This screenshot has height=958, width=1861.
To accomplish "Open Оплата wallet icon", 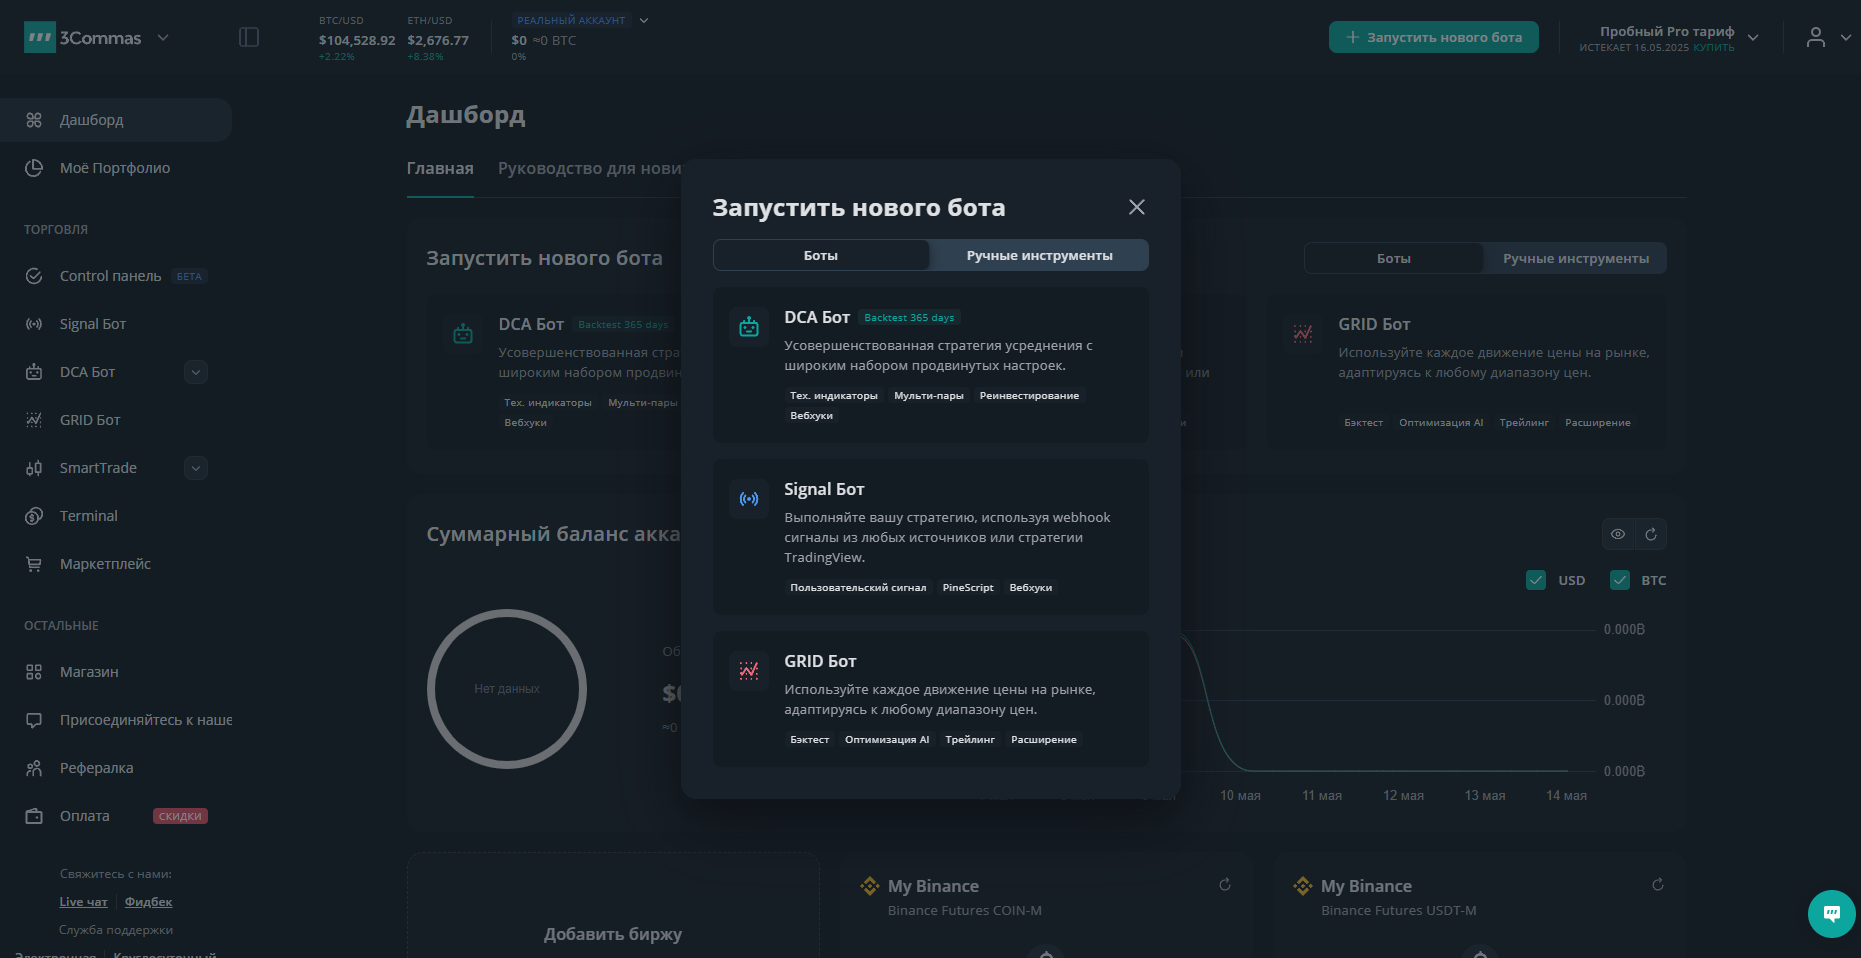I will [34, 816].
